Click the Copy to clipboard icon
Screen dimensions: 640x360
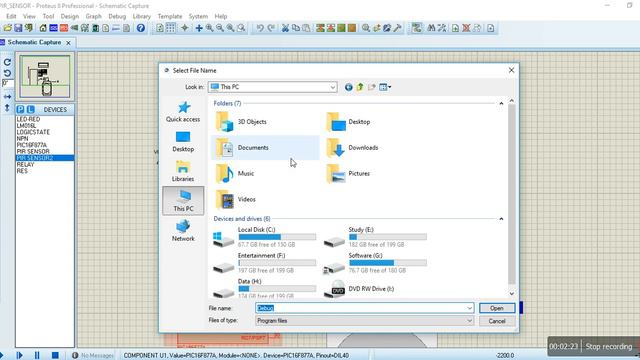click(296, 28)
